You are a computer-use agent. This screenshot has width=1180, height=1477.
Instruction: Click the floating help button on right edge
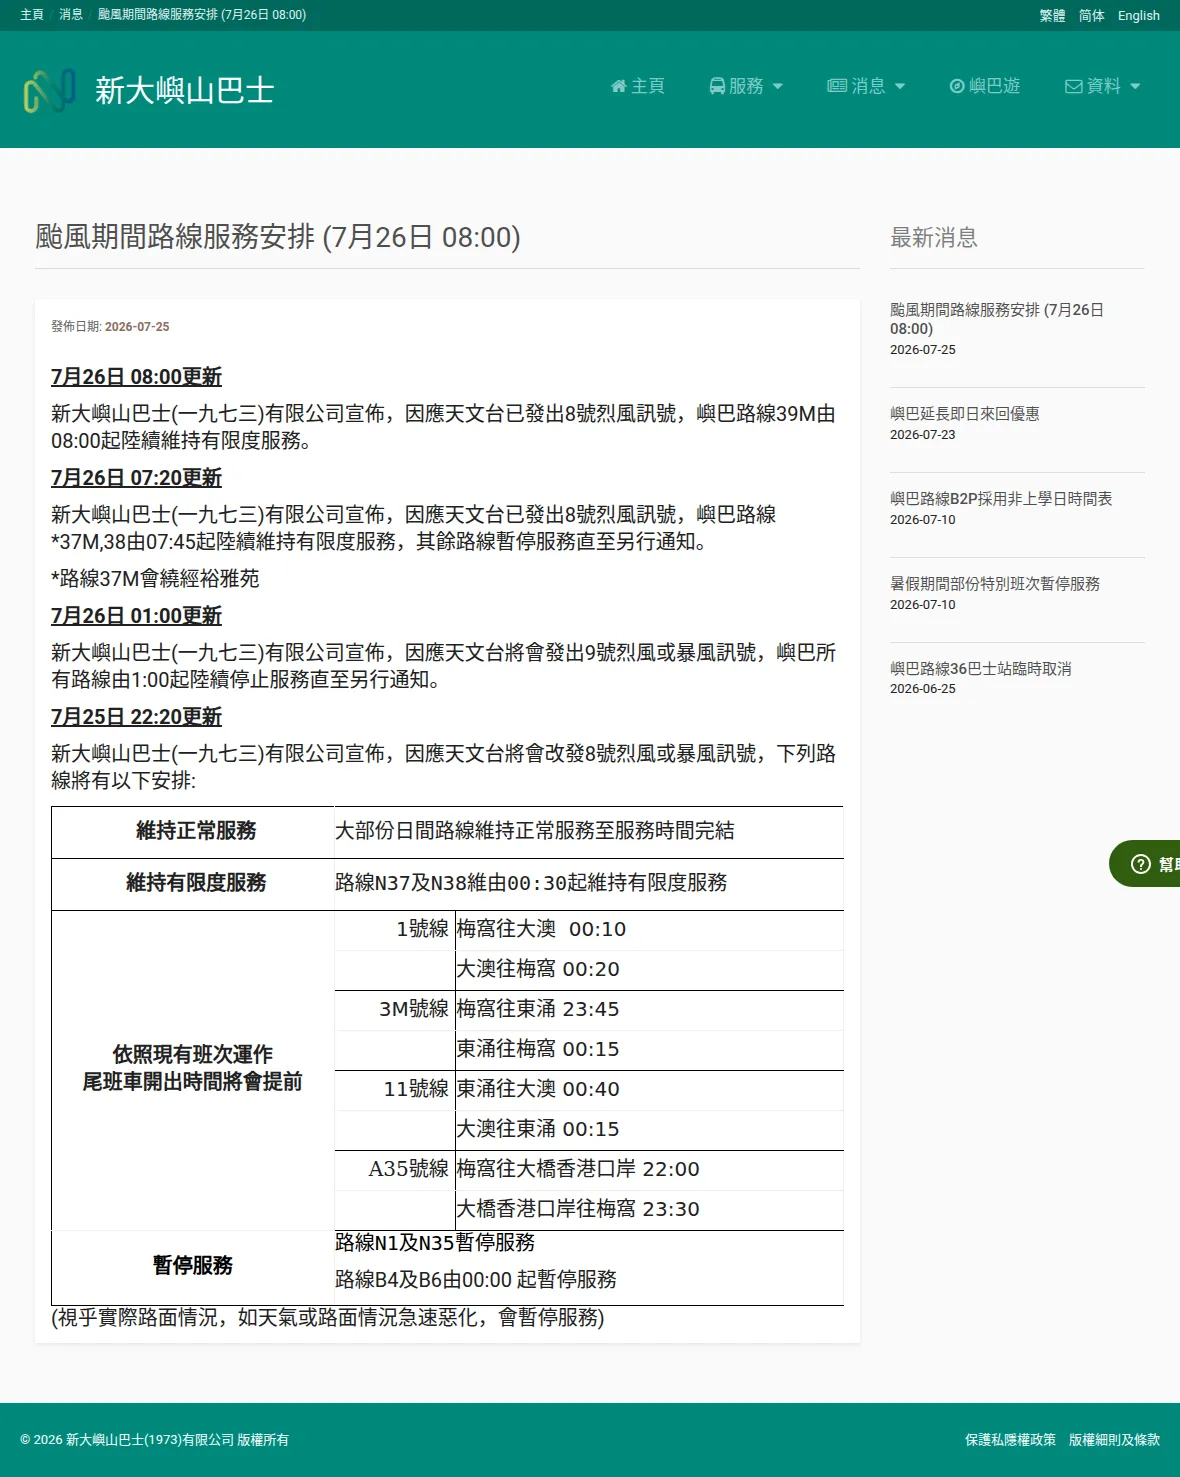point(1145,864)
